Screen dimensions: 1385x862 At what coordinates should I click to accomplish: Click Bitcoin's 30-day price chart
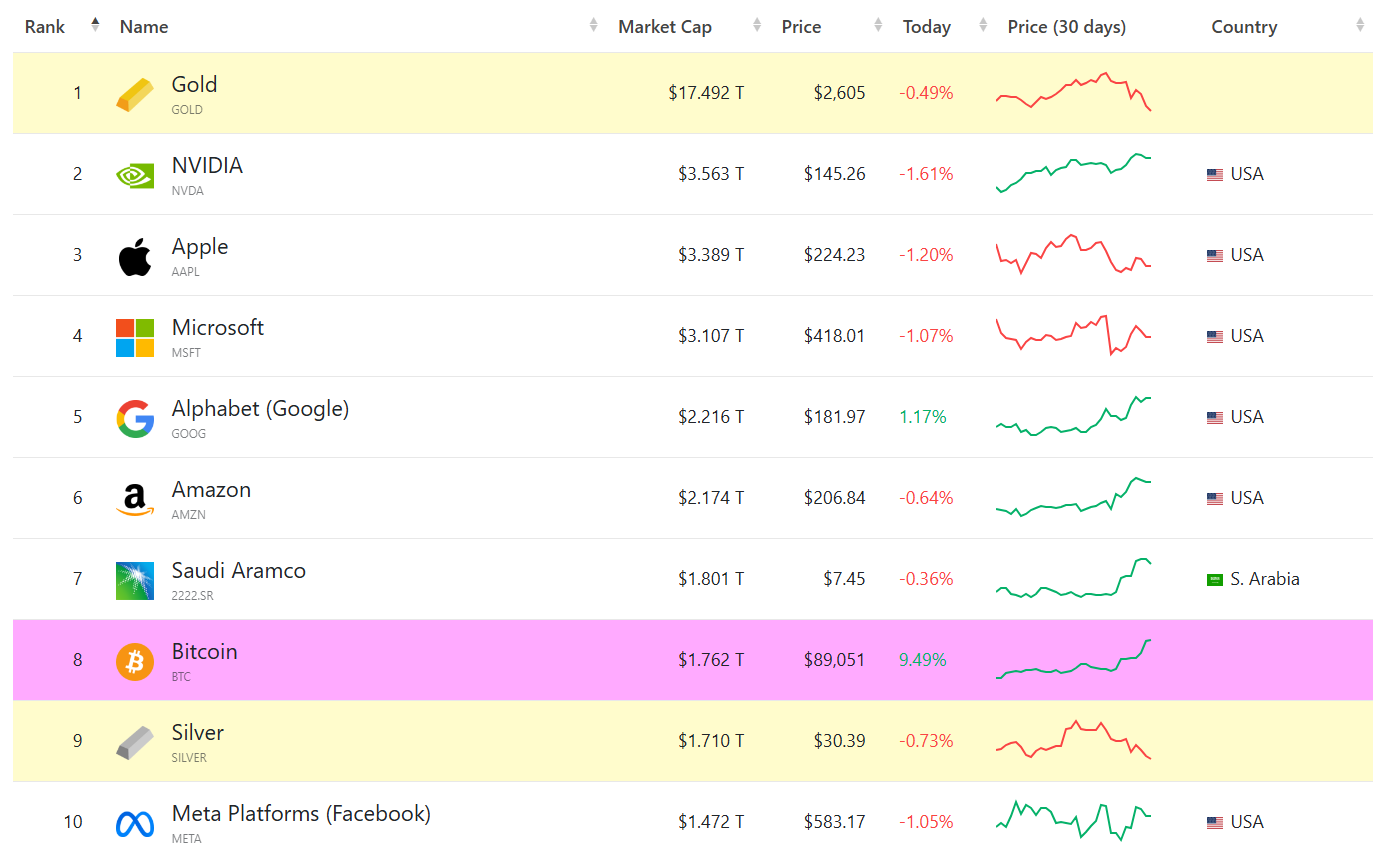tap(1073, 659)
